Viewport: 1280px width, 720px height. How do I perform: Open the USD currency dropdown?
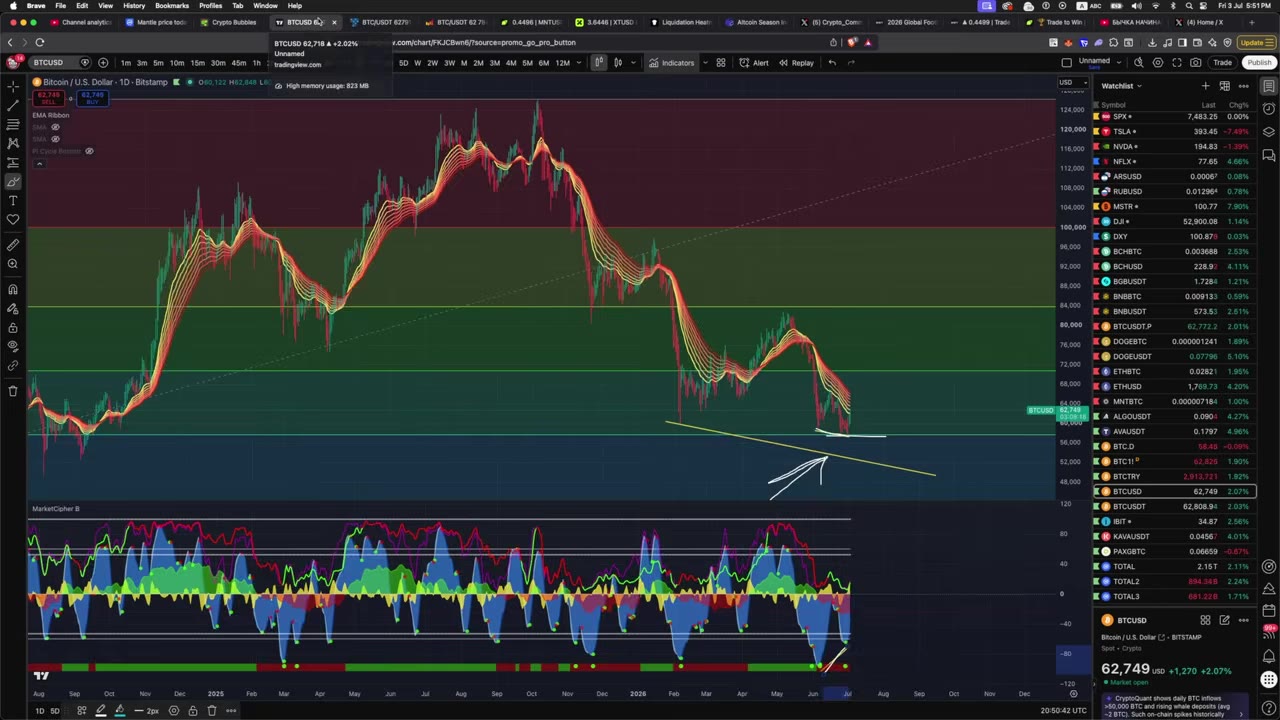click(1068, 82)
